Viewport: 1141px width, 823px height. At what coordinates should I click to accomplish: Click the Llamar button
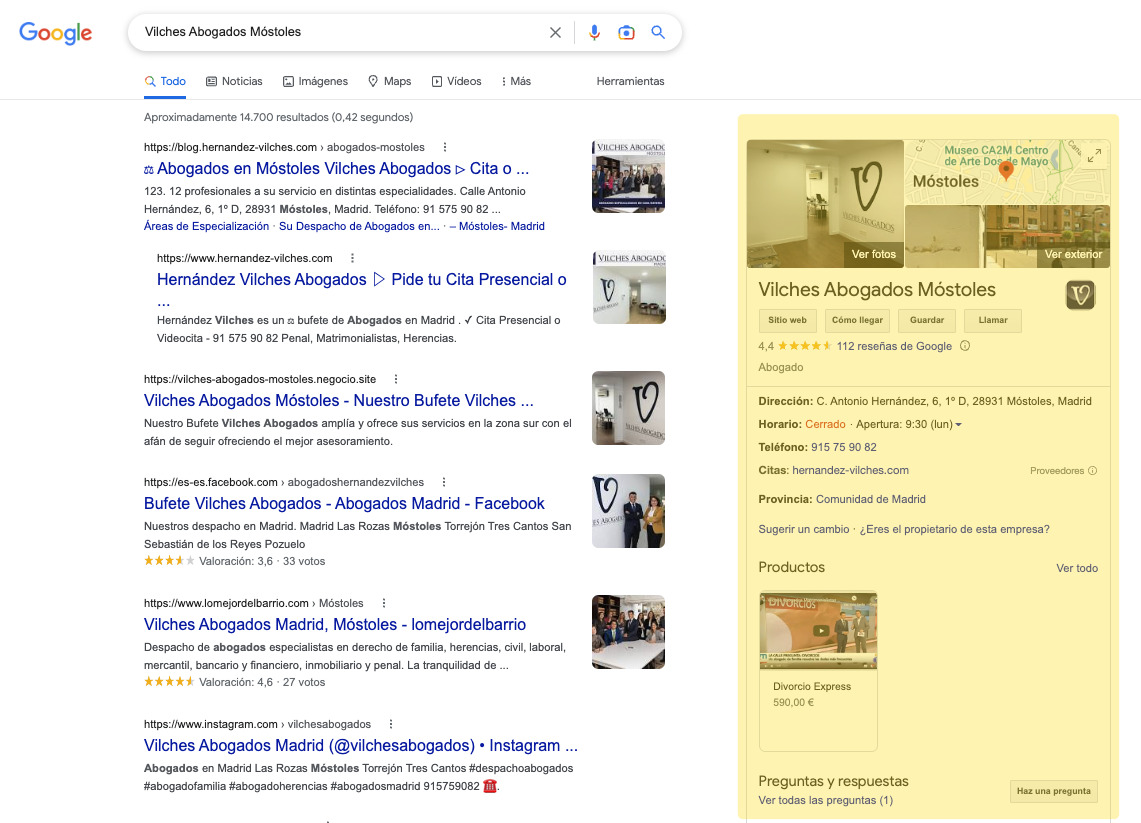pos(993,320)
